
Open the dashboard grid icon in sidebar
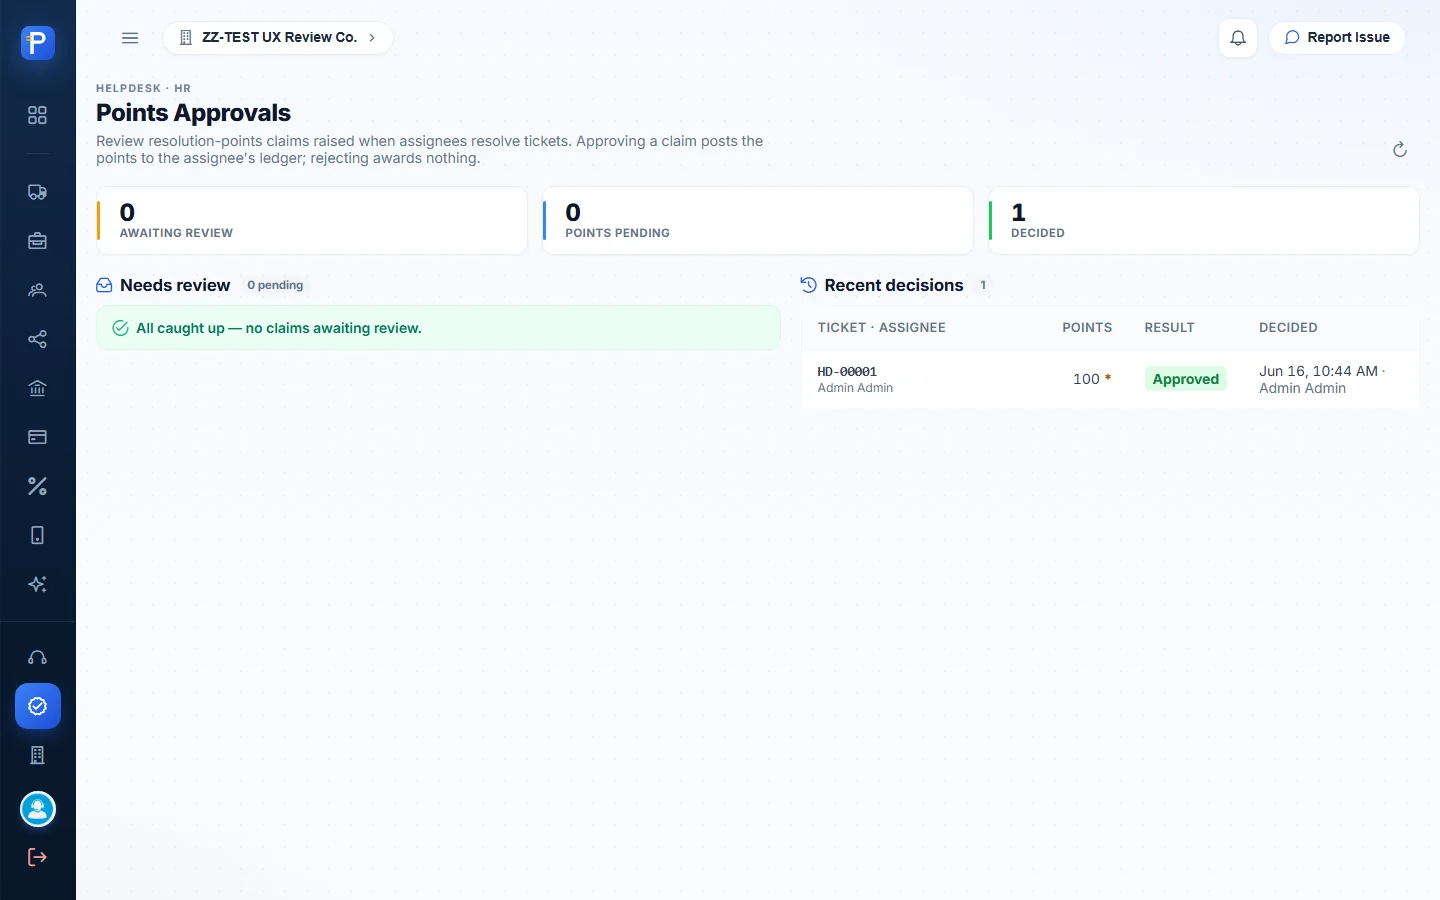(37, 115)
